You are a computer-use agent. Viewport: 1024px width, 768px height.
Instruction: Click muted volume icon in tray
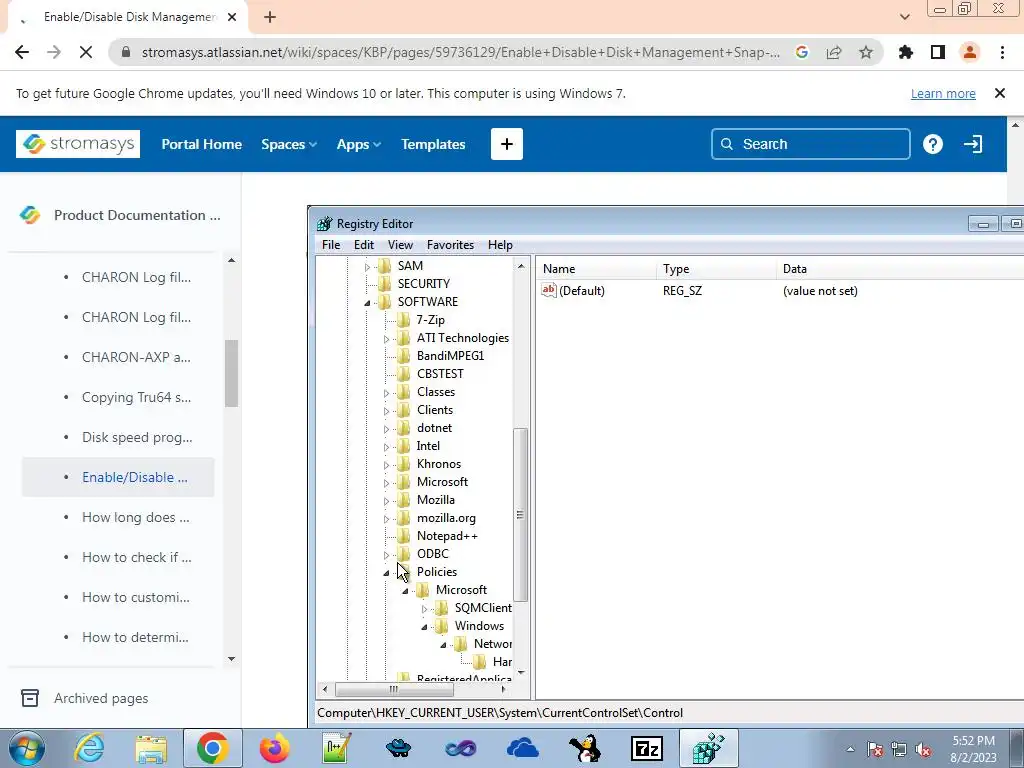[923, 749]
